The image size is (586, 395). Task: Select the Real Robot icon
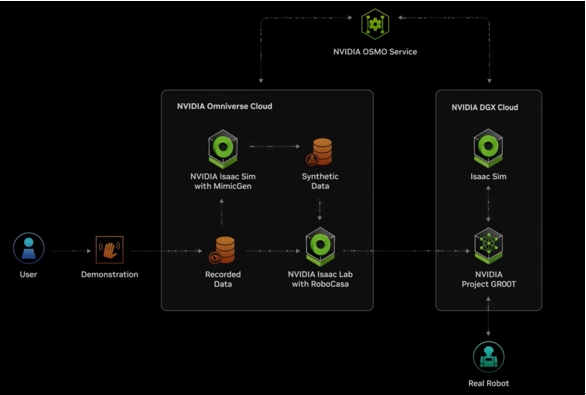point(488,357)
